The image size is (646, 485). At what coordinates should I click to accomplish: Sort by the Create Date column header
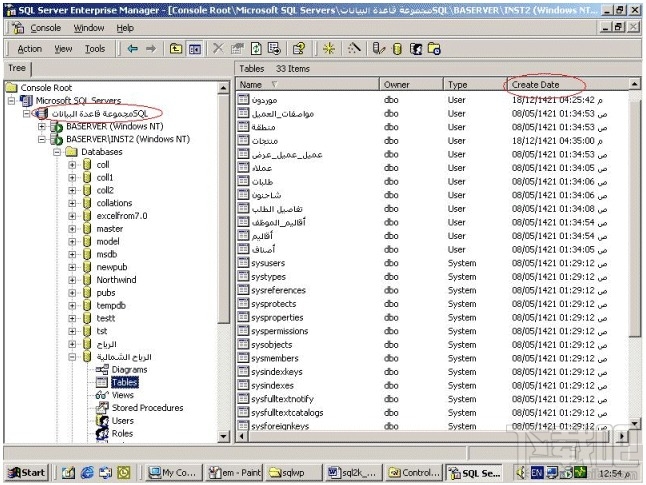click(568, 84)
